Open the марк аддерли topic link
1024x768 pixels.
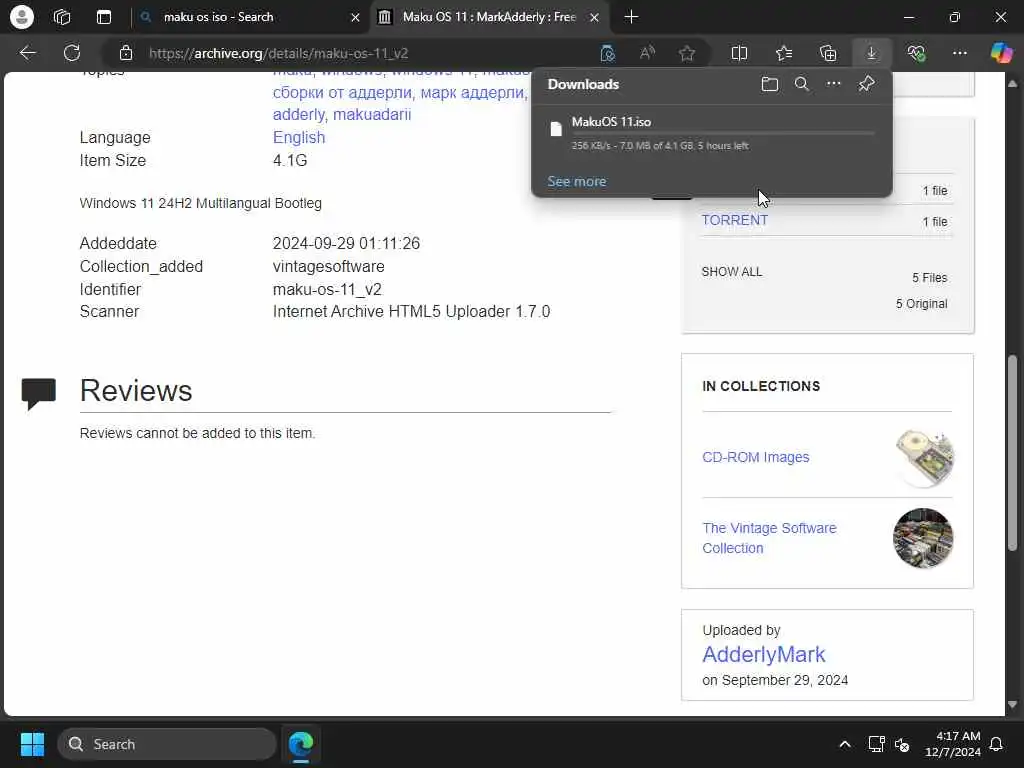point(472,92)
